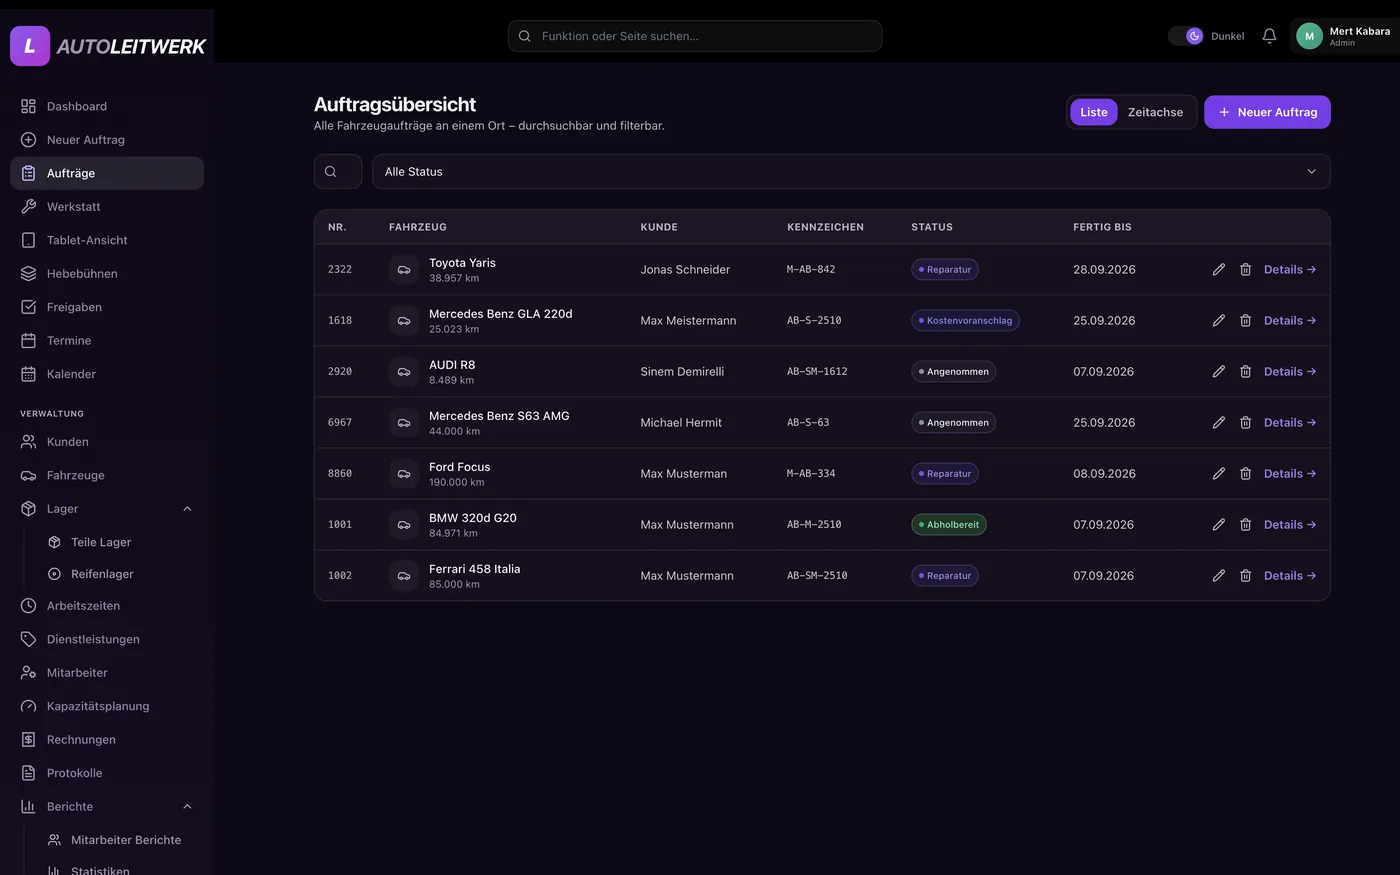Select Aufträge in the sidebar
The width and height of the screenshot is (1400, 875).
coord(107,173)
